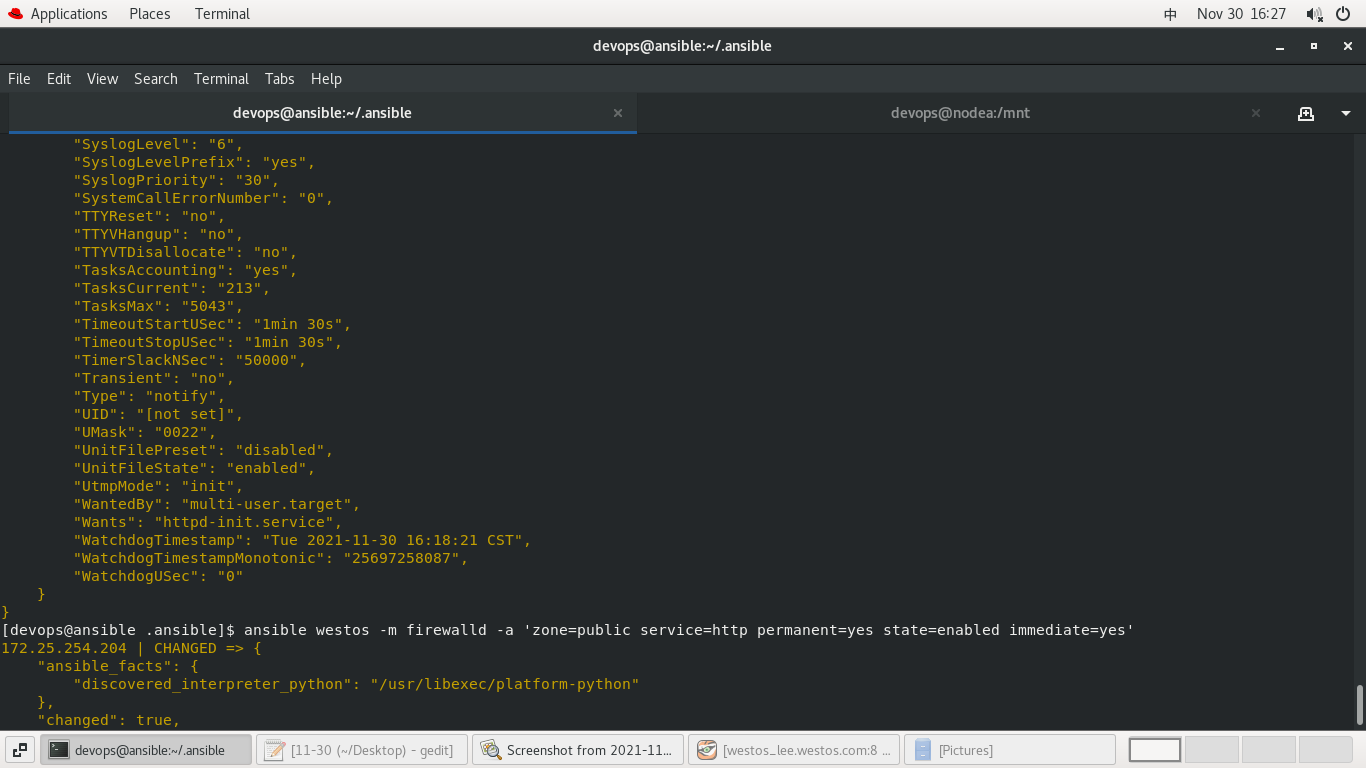The width and height of the screenshot is (1366, 768).
Task: Click the 172.25.254.204 | CHANGED line
Action: click(x=131, y=648)
